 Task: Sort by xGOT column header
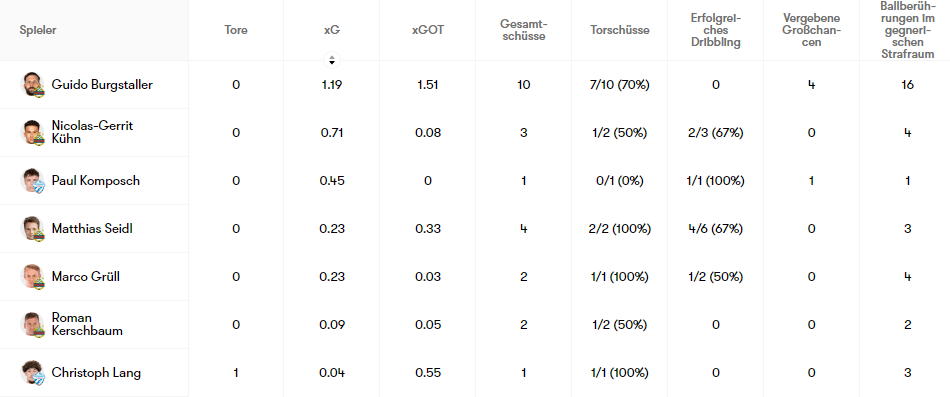(x=428, y=30)
